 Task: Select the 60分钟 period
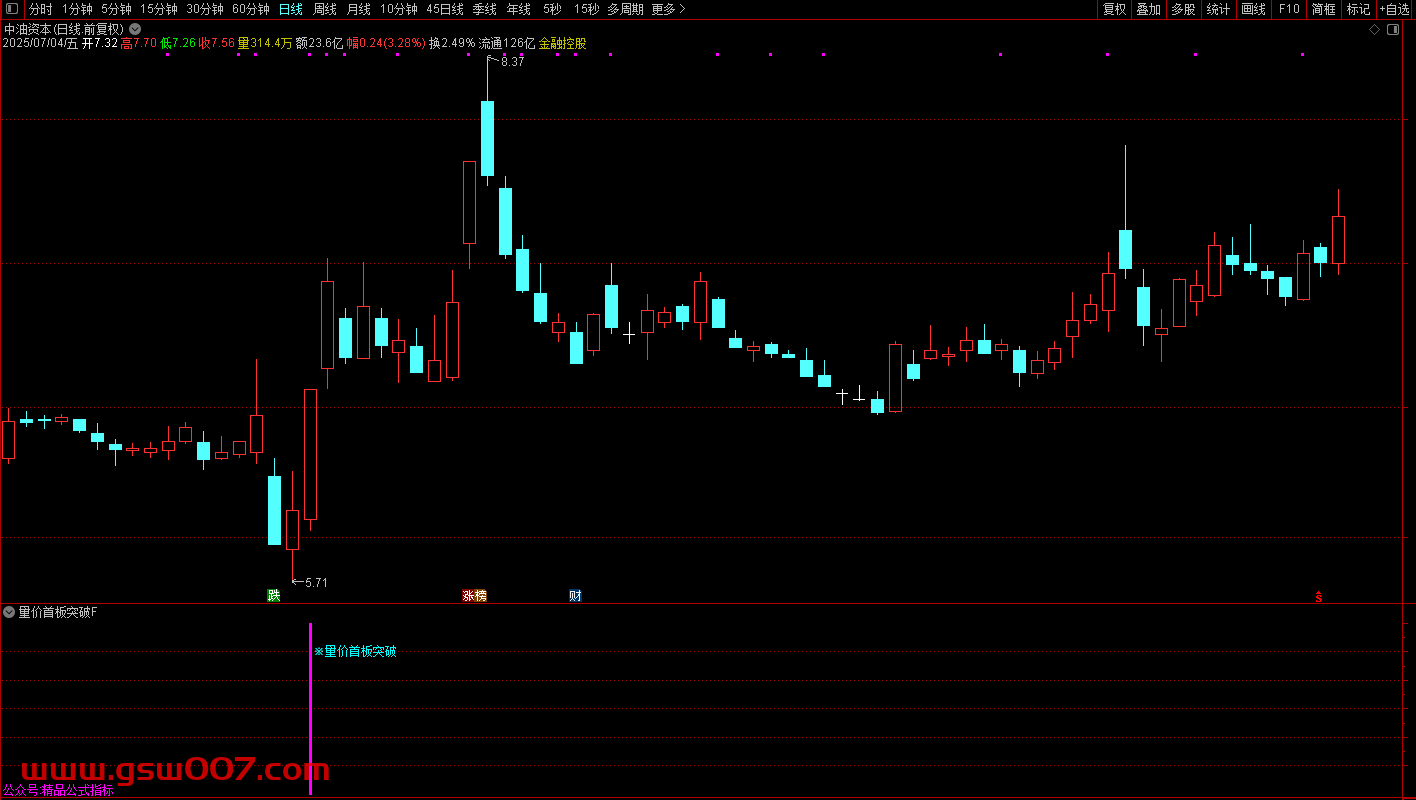click(x=251, y=9)
